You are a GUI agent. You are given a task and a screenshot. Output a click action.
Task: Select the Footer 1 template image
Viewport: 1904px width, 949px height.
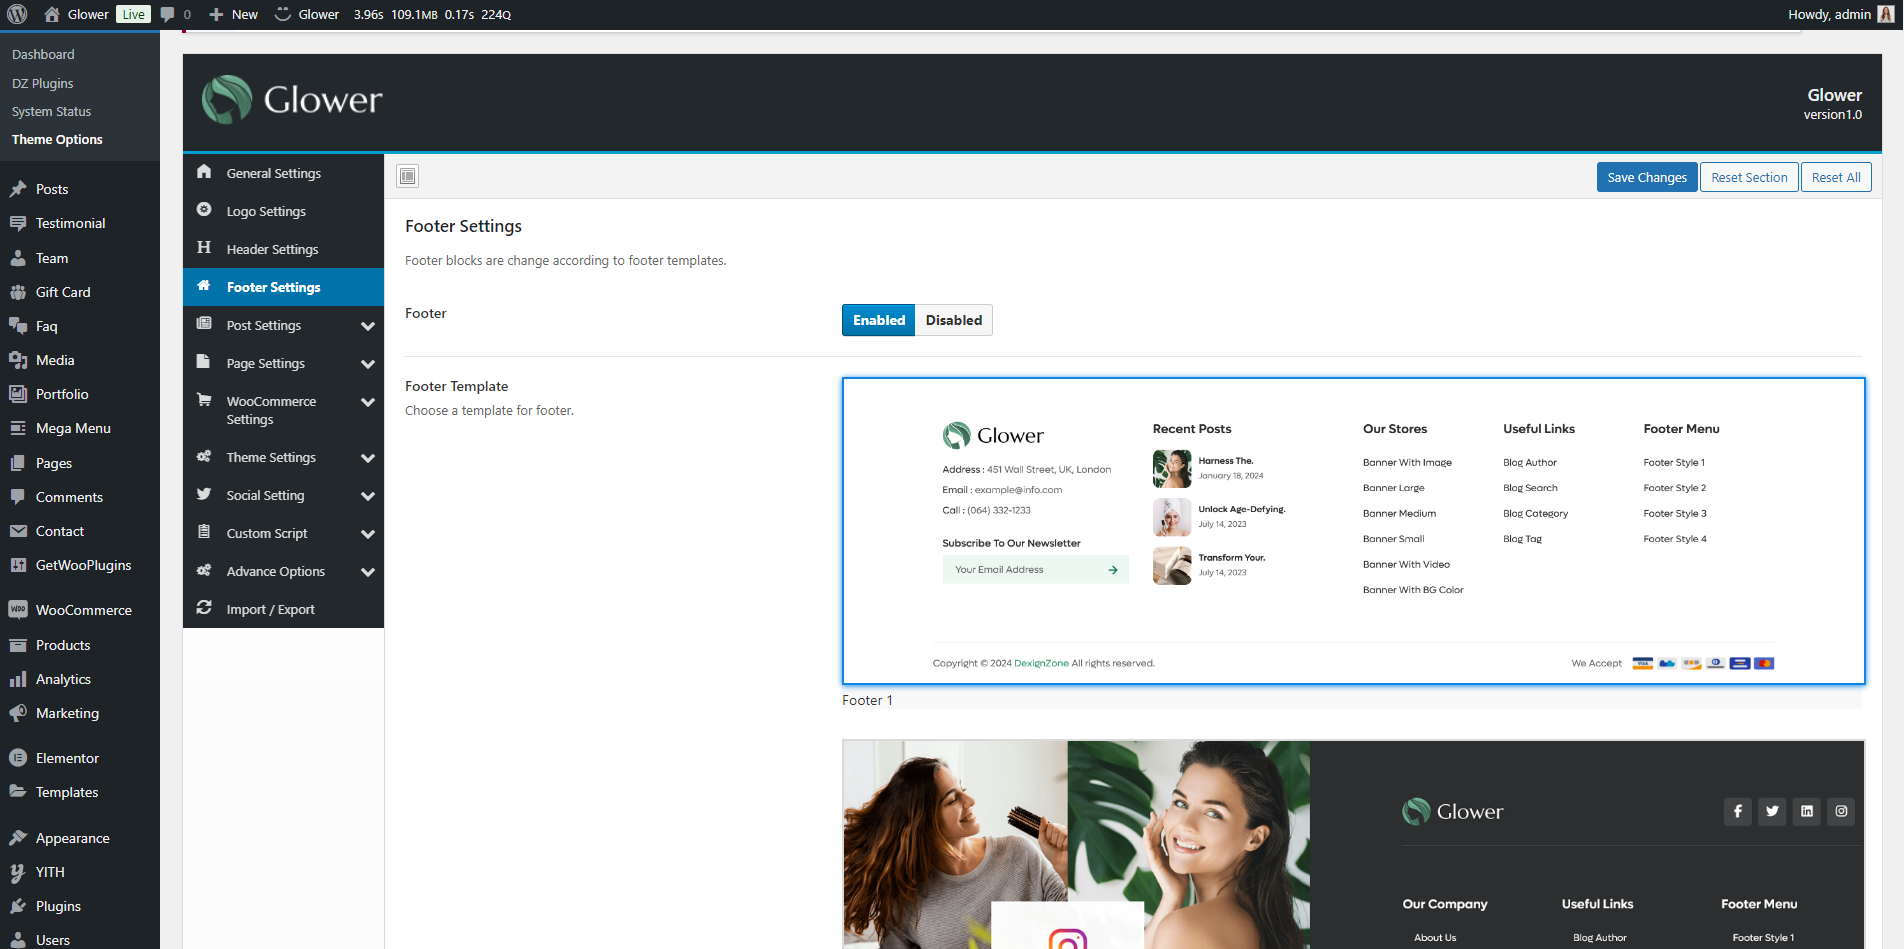pos(1353,531)
